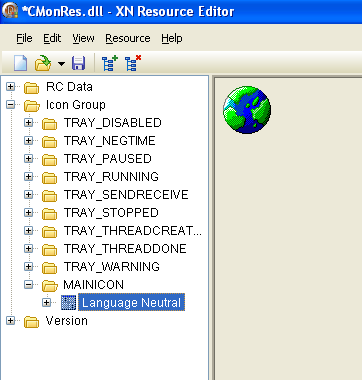The width and height of the screenshot is (362, 380).
Task: Select the RC Data tree label
Action: click(x=69, y=87)
